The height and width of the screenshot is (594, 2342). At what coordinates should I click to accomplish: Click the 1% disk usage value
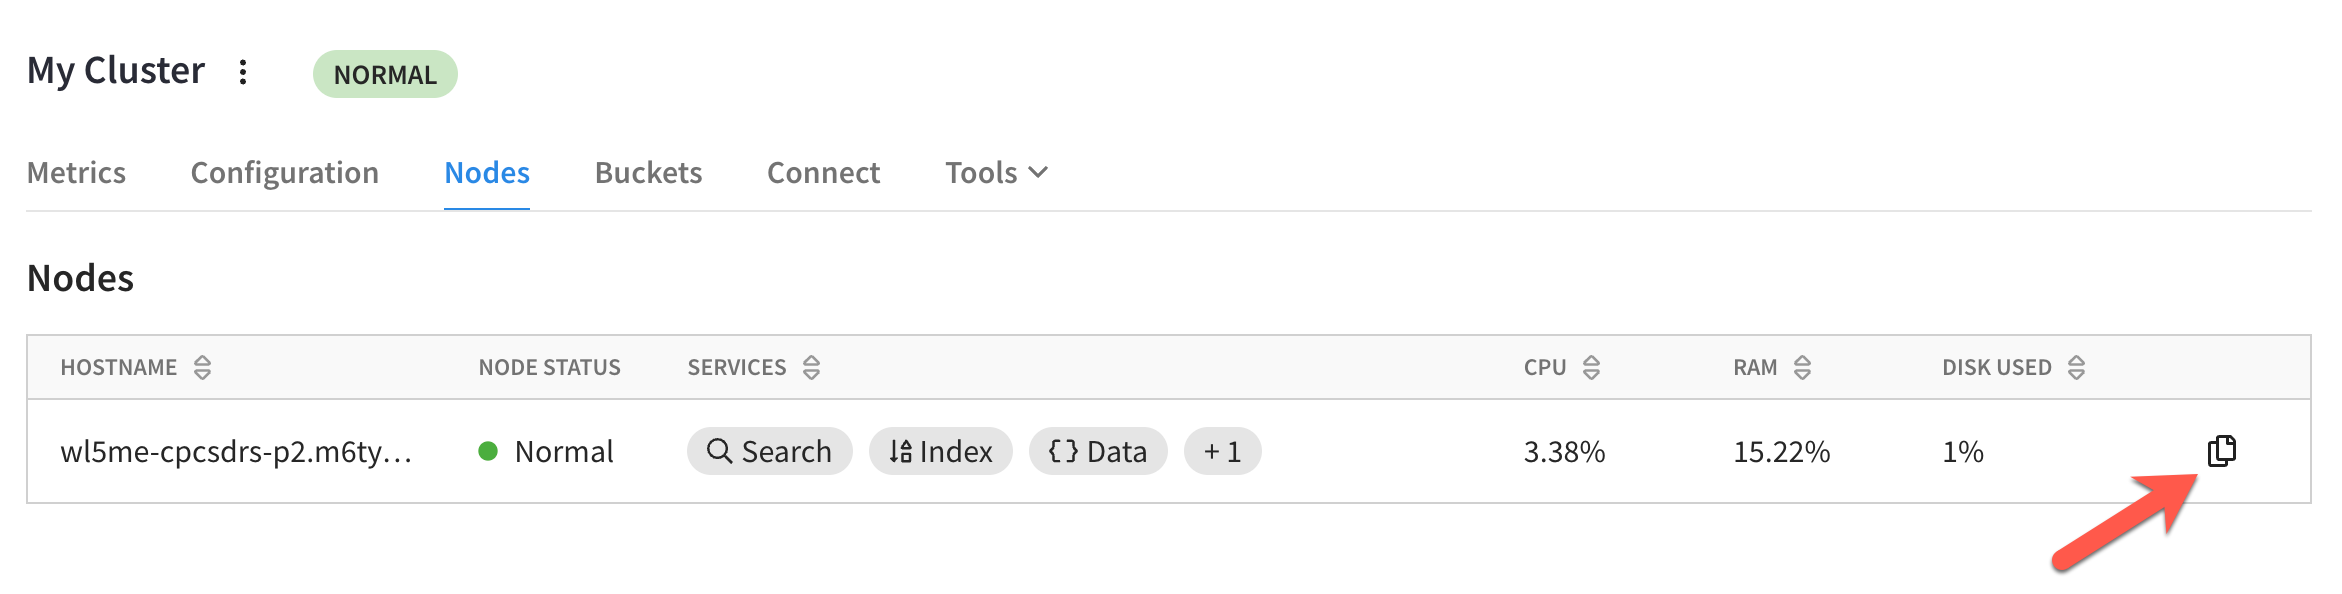coord(1962,452)
